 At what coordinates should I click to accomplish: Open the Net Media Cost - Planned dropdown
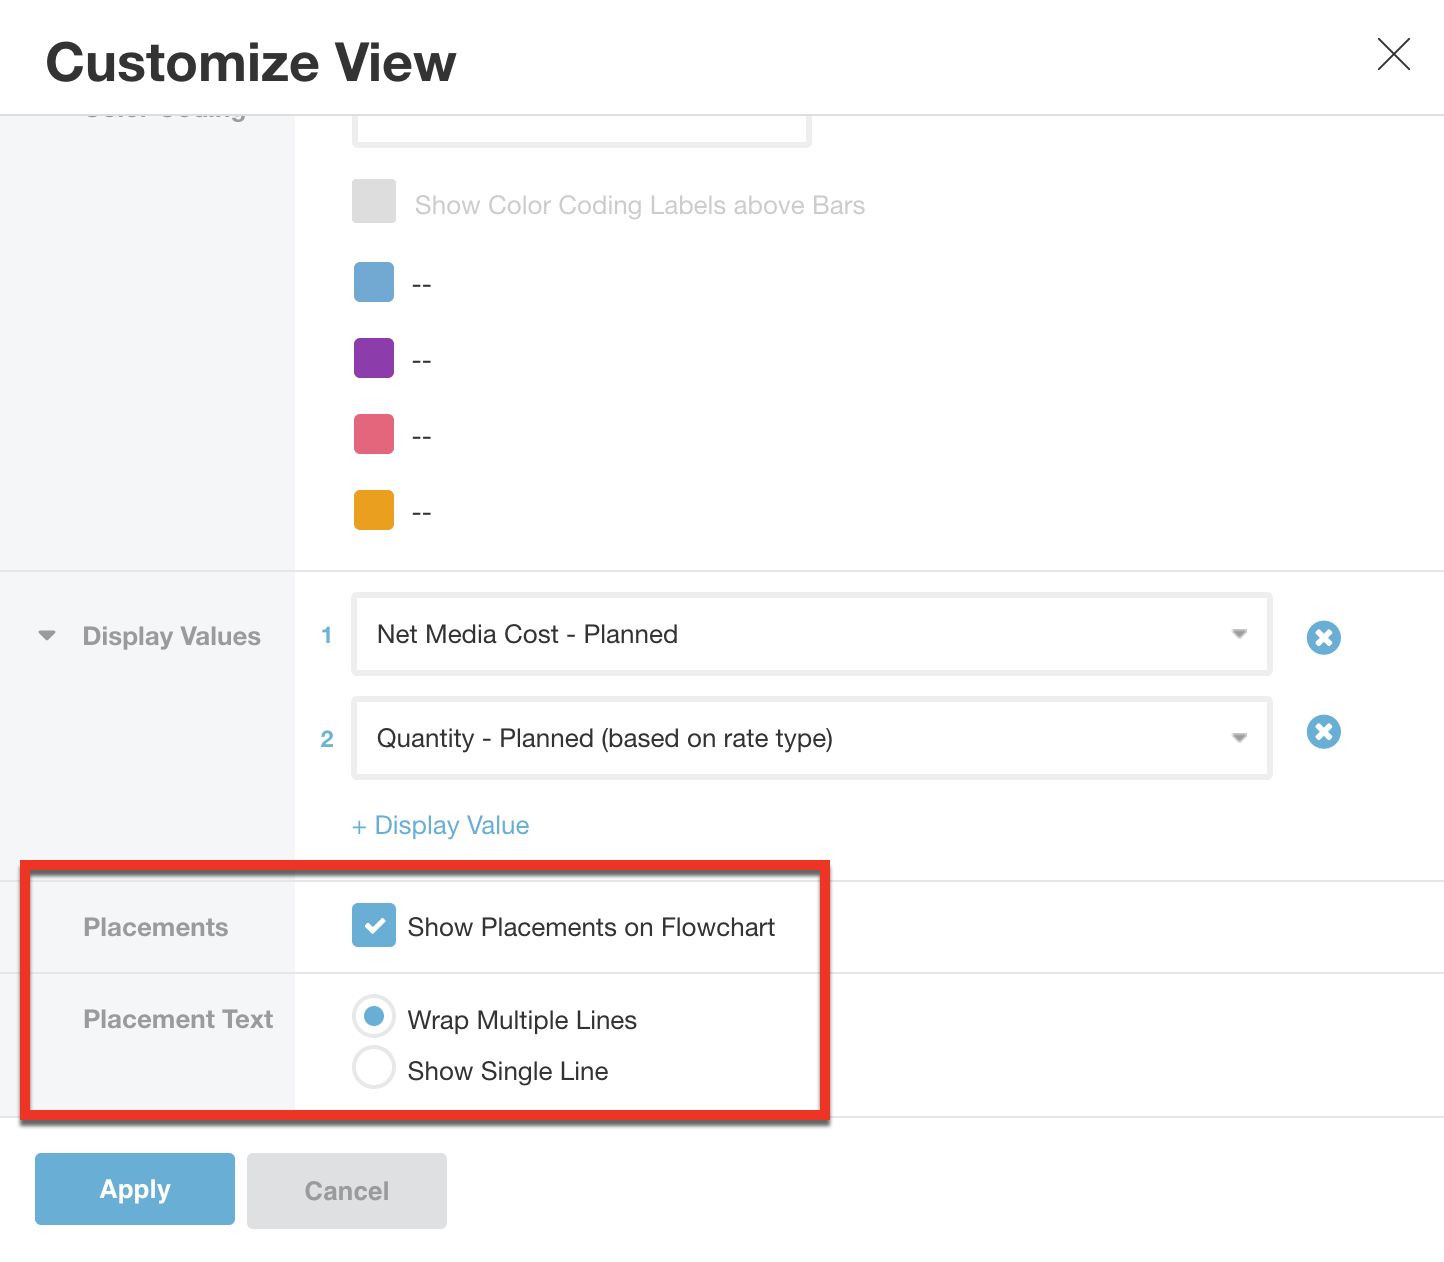(x=1239, y=634)
